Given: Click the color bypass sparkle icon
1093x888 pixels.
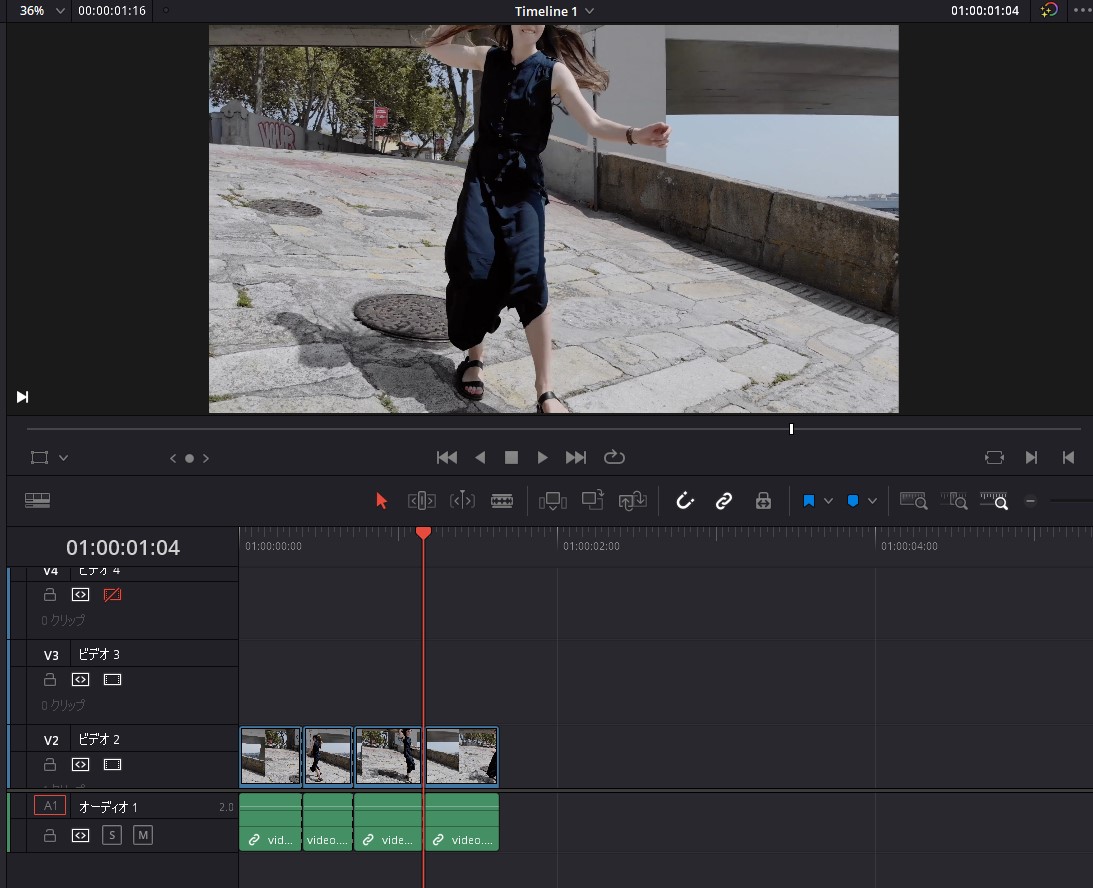Looking at the screenshot, I should point(1049,10).
